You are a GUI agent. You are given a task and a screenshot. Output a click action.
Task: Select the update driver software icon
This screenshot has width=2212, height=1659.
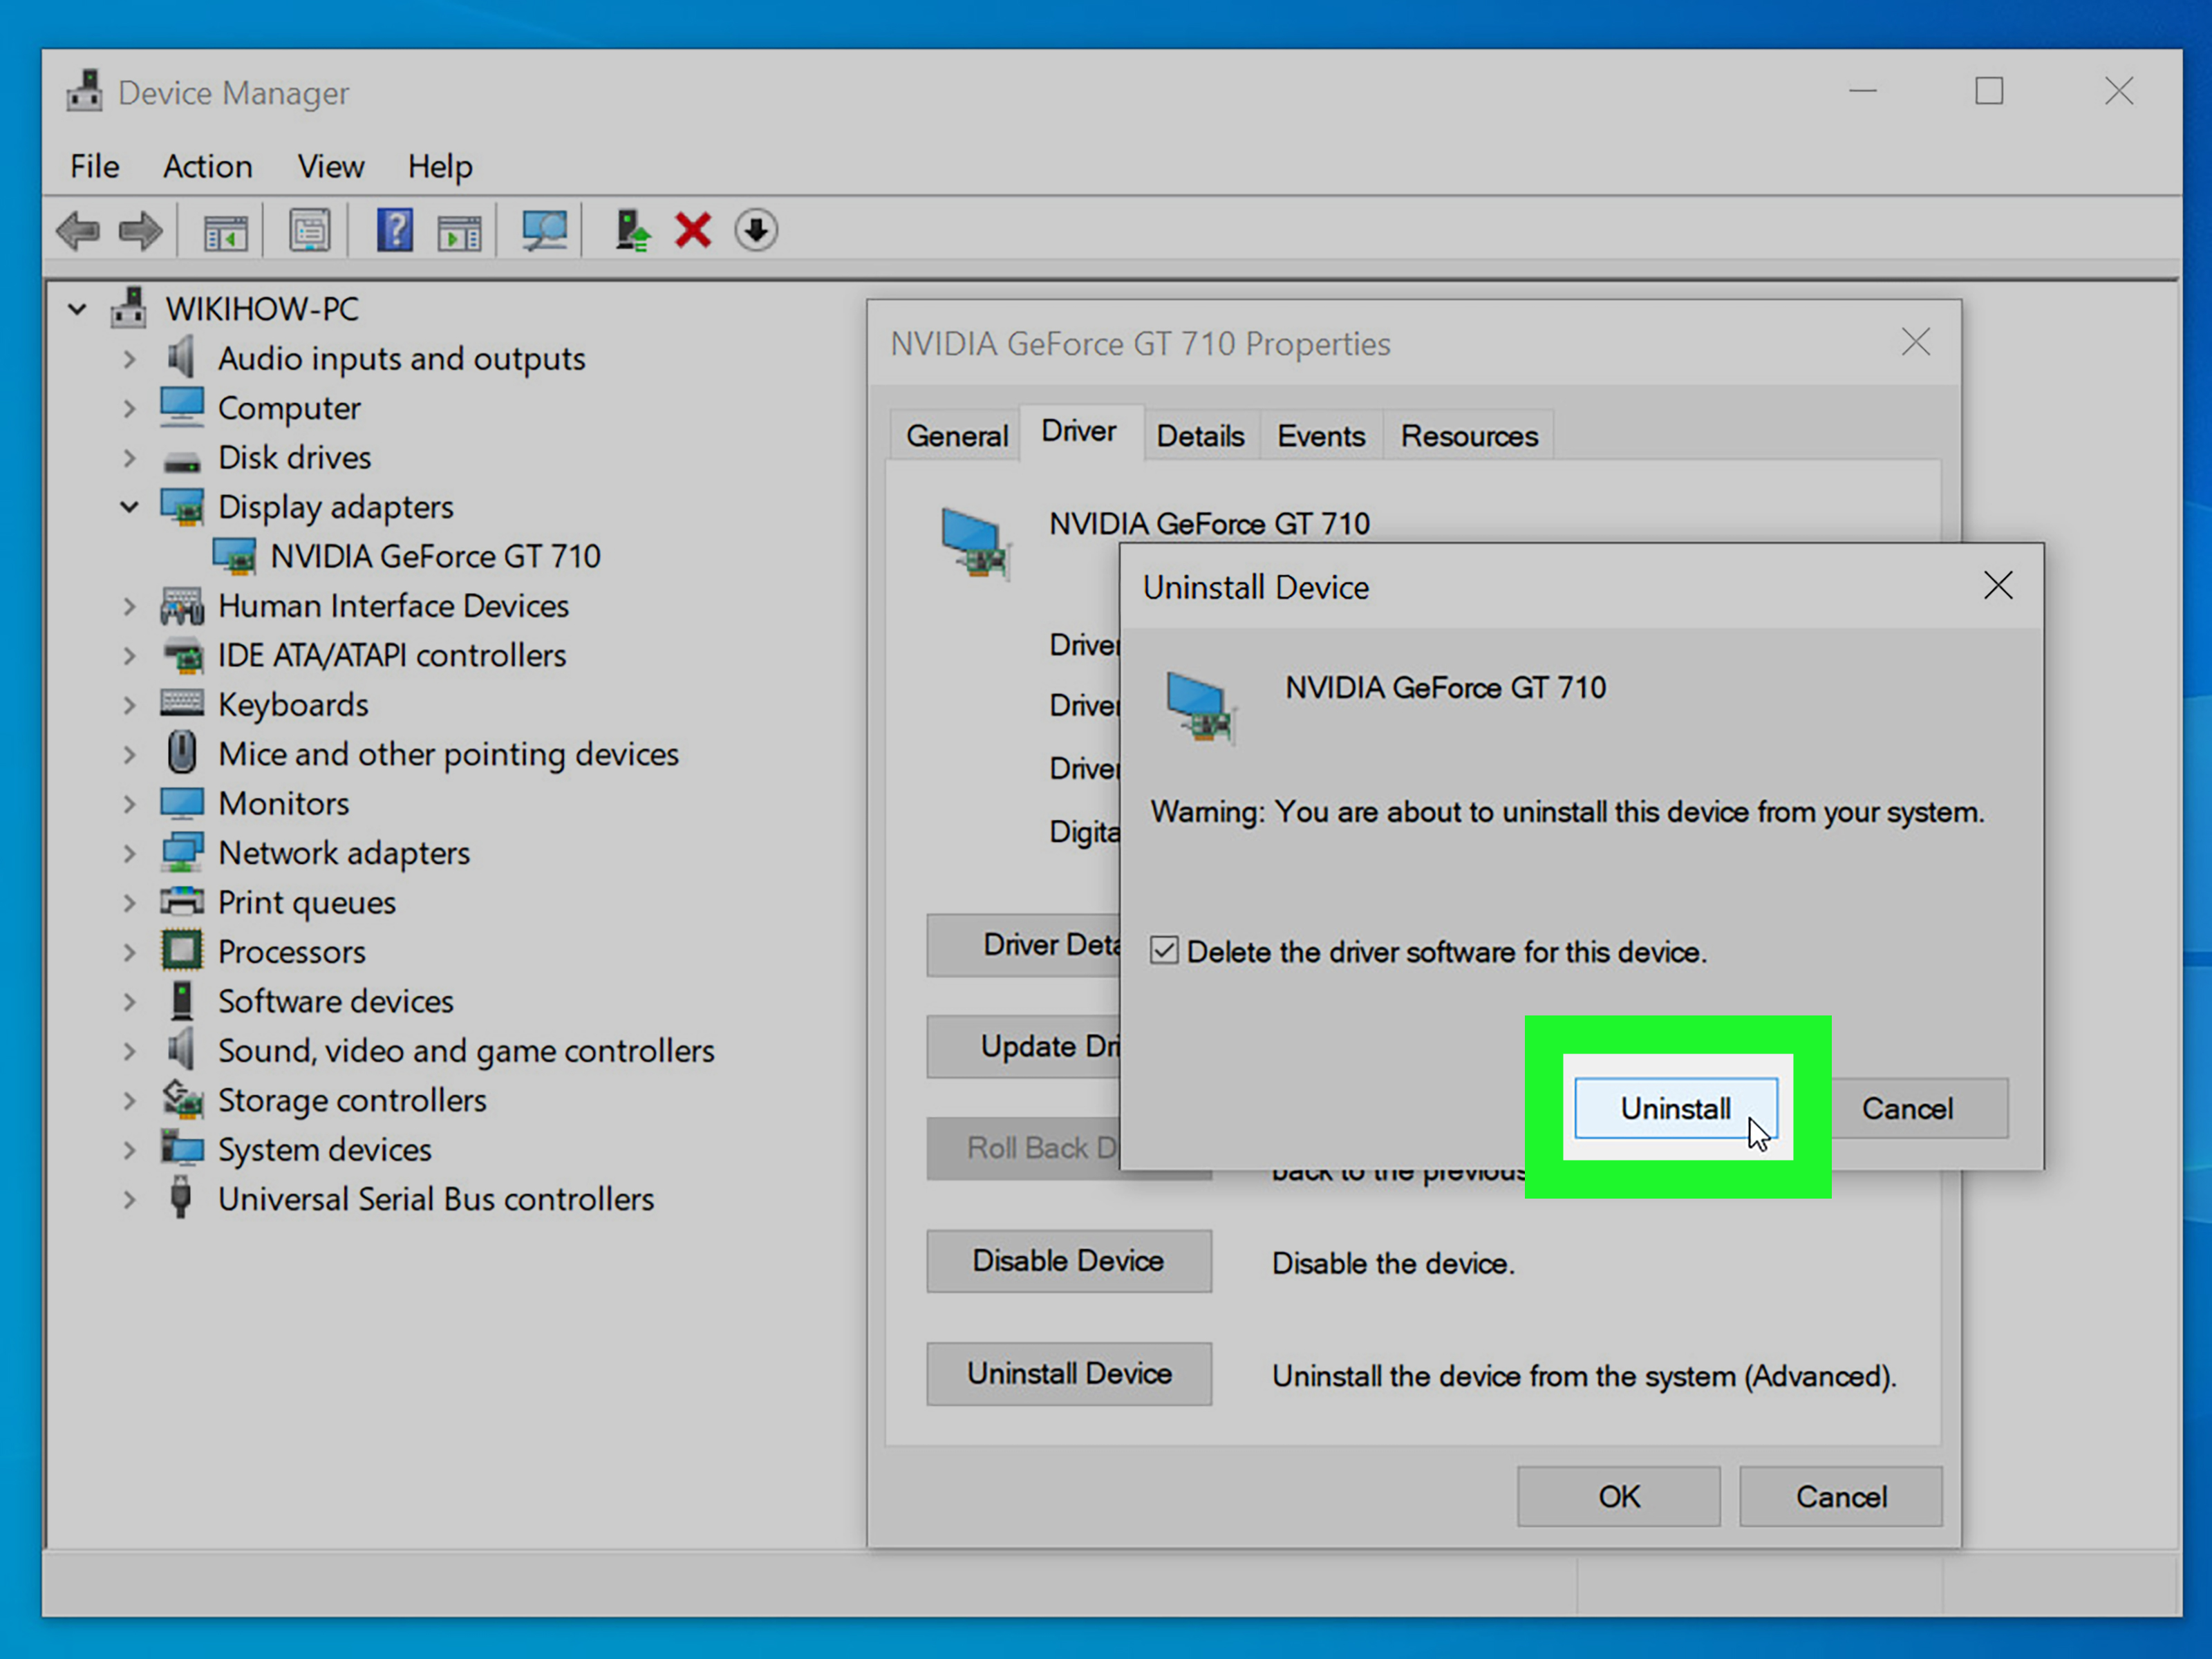tap(632, 230)
